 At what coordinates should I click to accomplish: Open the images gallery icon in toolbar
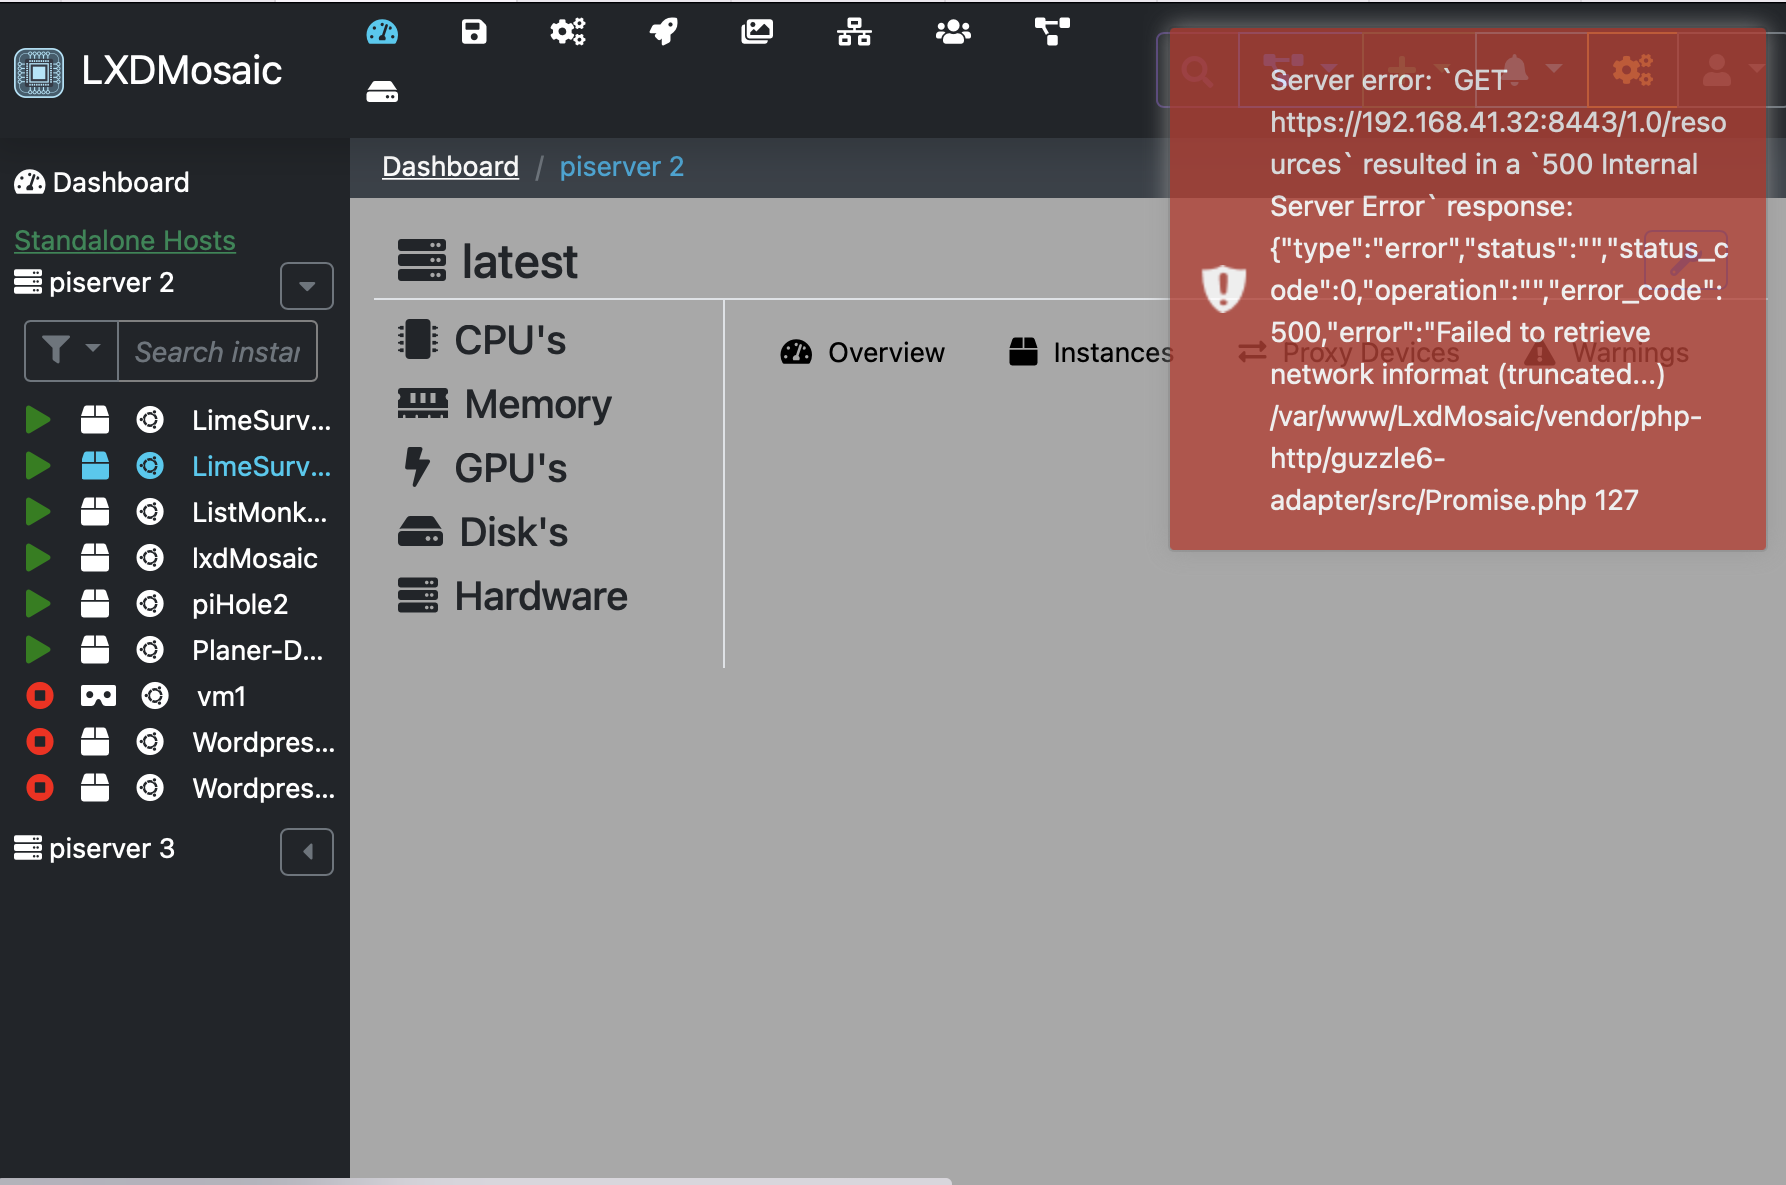758,31
